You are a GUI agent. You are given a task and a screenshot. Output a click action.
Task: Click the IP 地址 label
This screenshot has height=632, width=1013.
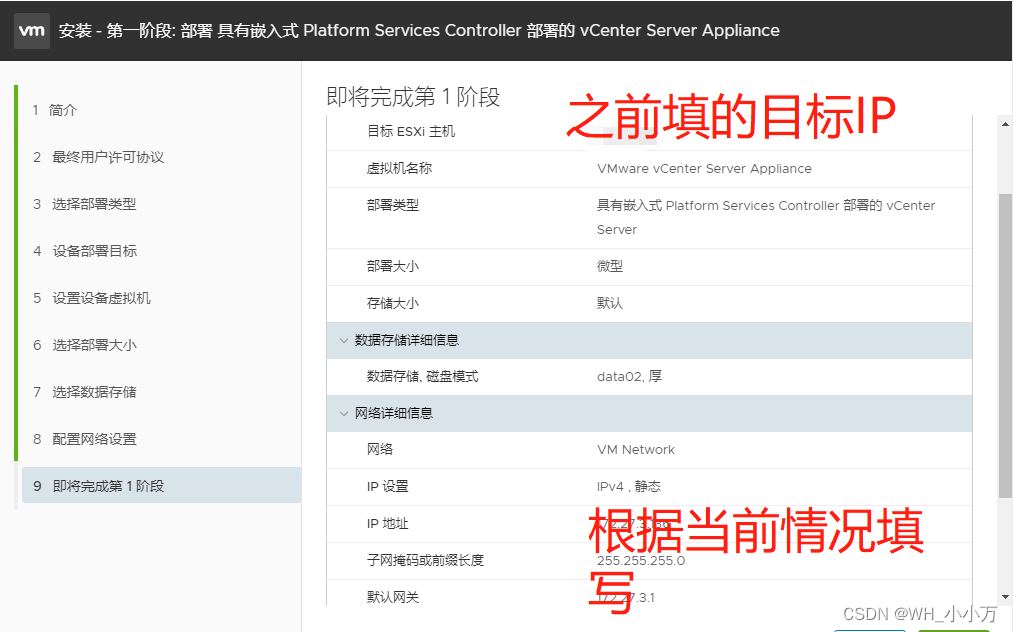388,524
